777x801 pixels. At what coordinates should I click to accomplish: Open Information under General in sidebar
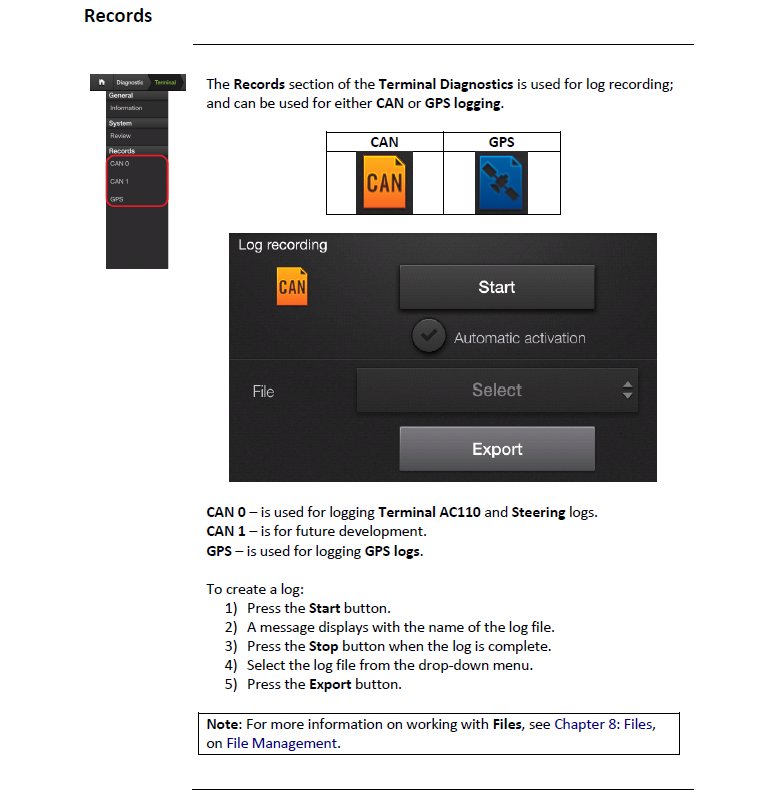pos(126,108)
